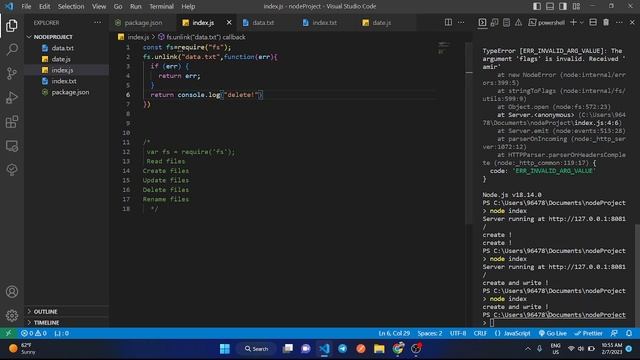
Task: Open data.txt in Explorer tree
Action: [67, 48]
